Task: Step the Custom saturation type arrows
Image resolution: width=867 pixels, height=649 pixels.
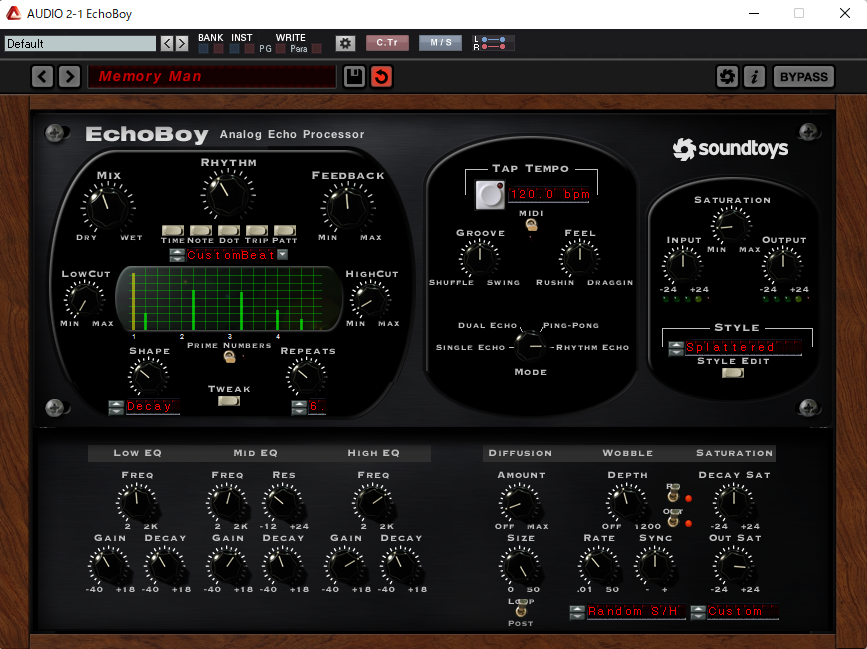Action: pos(698,612)
